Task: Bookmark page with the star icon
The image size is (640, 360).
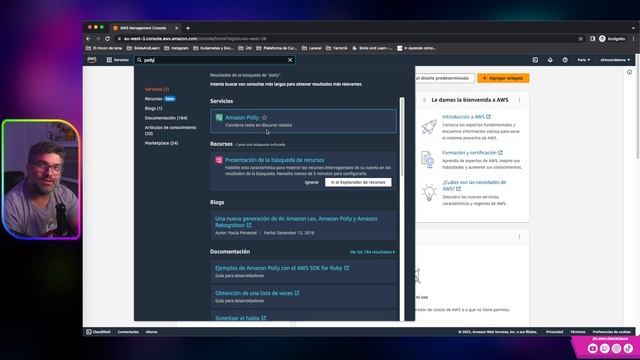Action: 580,39
